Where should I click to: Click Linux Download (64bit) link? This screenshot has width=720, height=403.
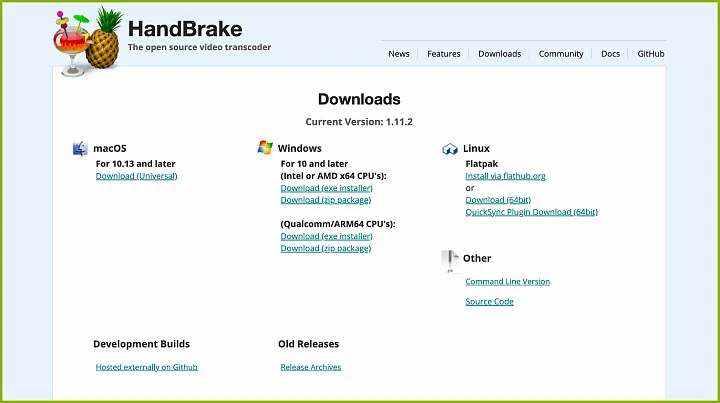(498, 200)
